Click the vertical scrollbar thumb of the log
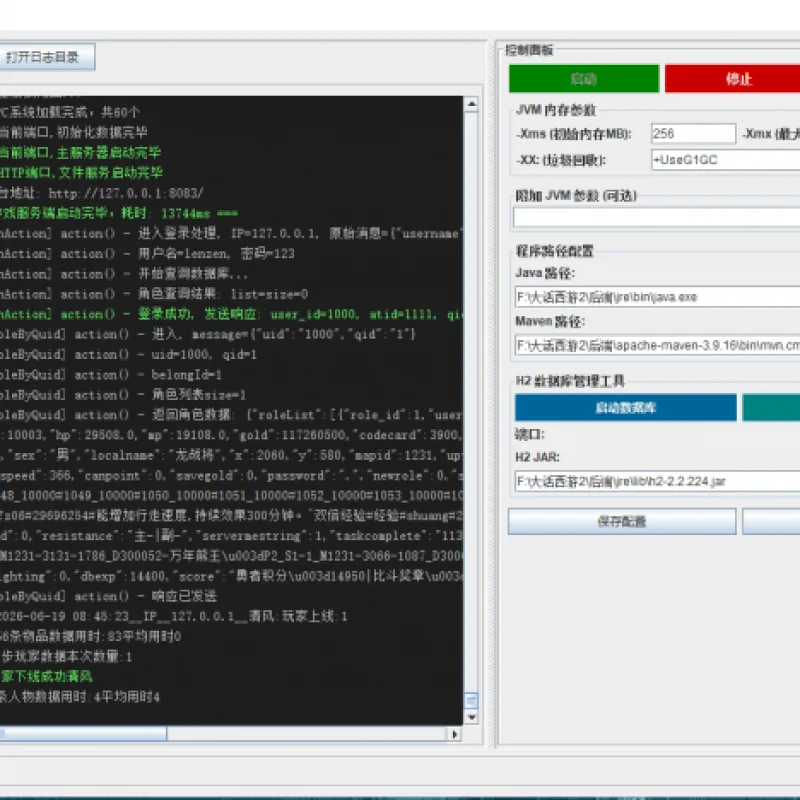Screen dimensions: 800x800 [471, 701]
